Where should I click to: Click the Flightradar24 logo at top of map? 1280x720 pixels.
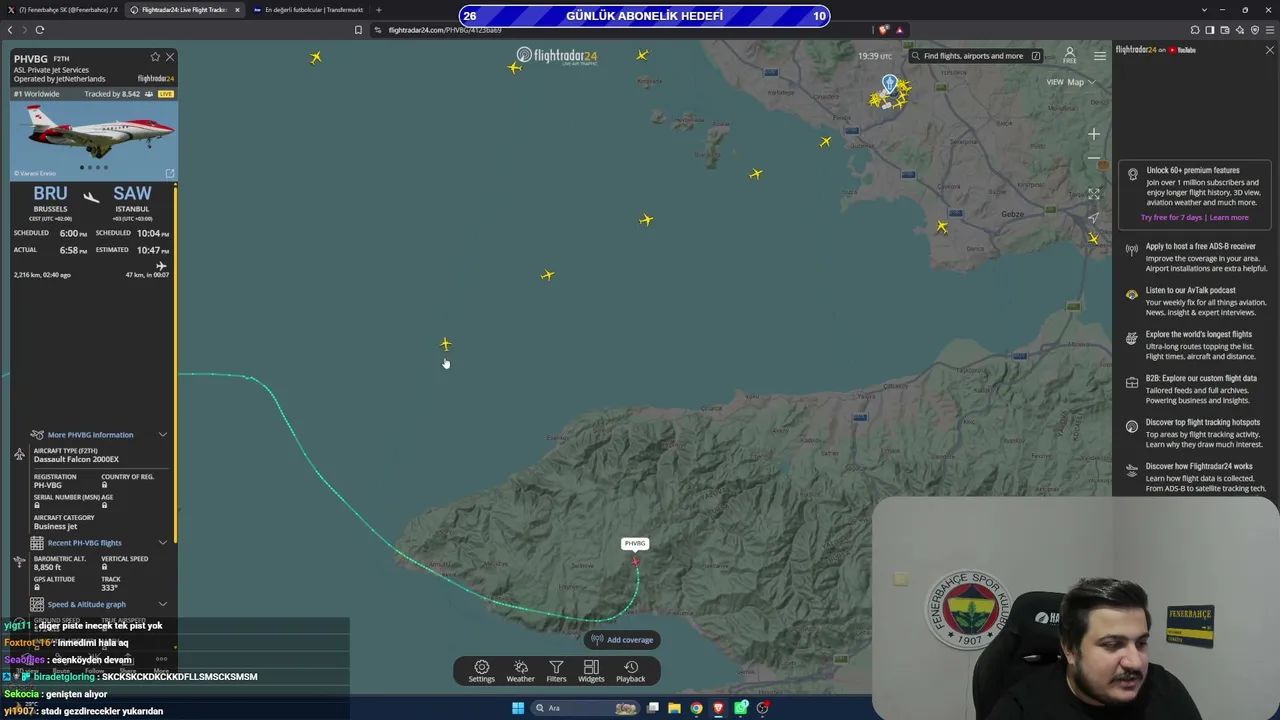pyautogui.click(x=557, y=56)
